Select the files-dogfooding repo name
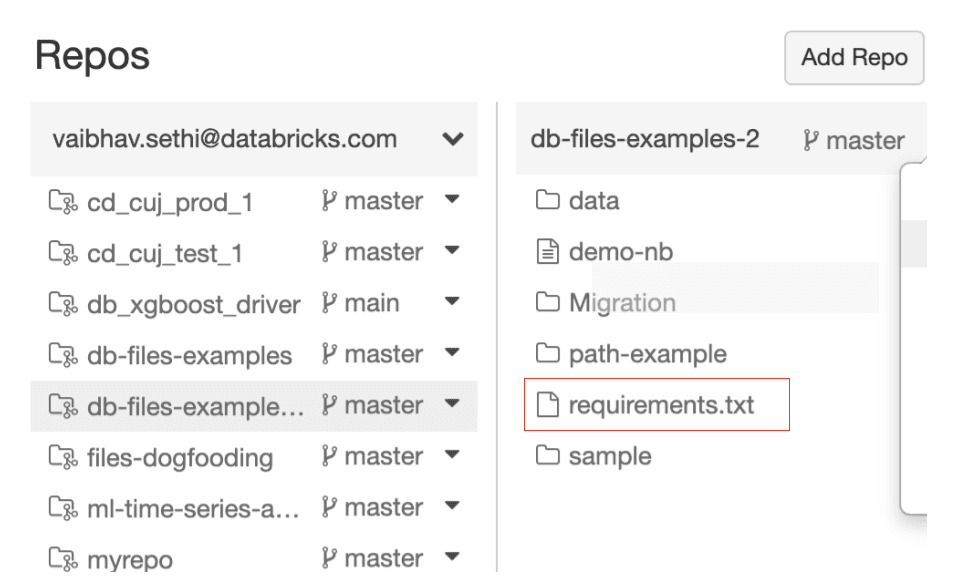 (x=180, y=458)
